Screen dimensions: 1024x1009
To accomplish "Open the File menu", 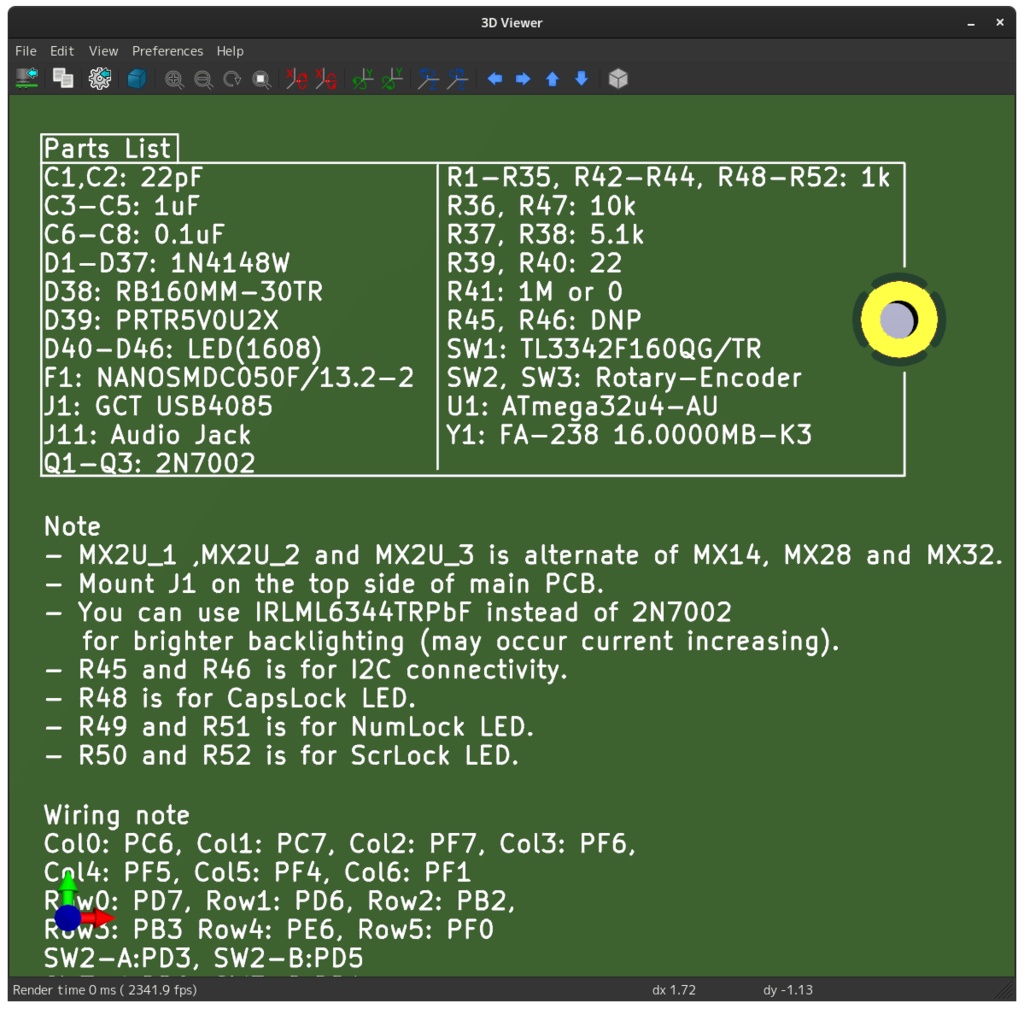I will [25, 51].
